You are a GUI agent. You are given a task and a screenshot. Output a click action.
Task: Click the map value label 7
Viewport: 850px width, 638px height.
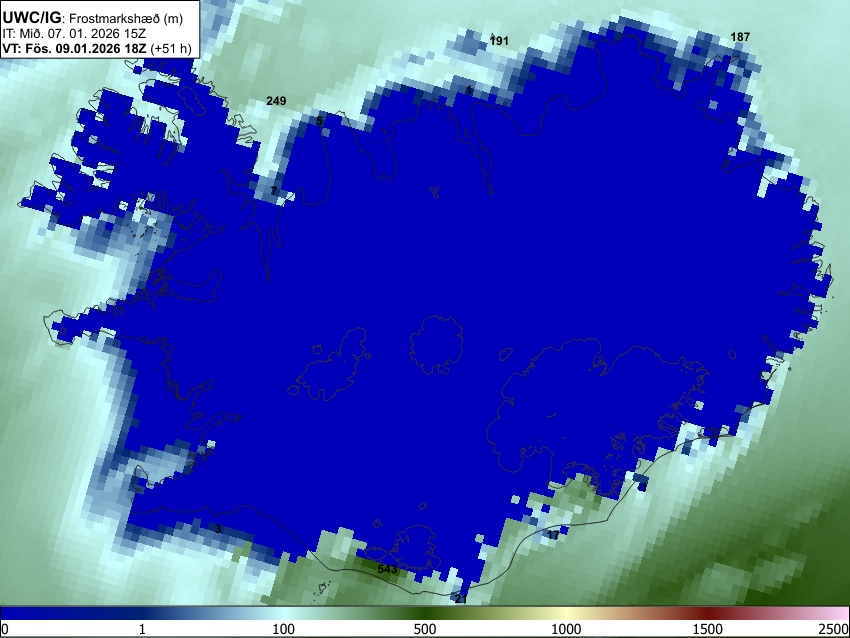274,191
